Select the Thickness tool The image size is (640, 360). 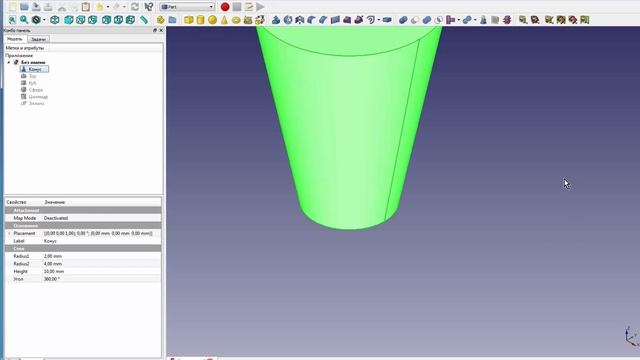[387, 20]
